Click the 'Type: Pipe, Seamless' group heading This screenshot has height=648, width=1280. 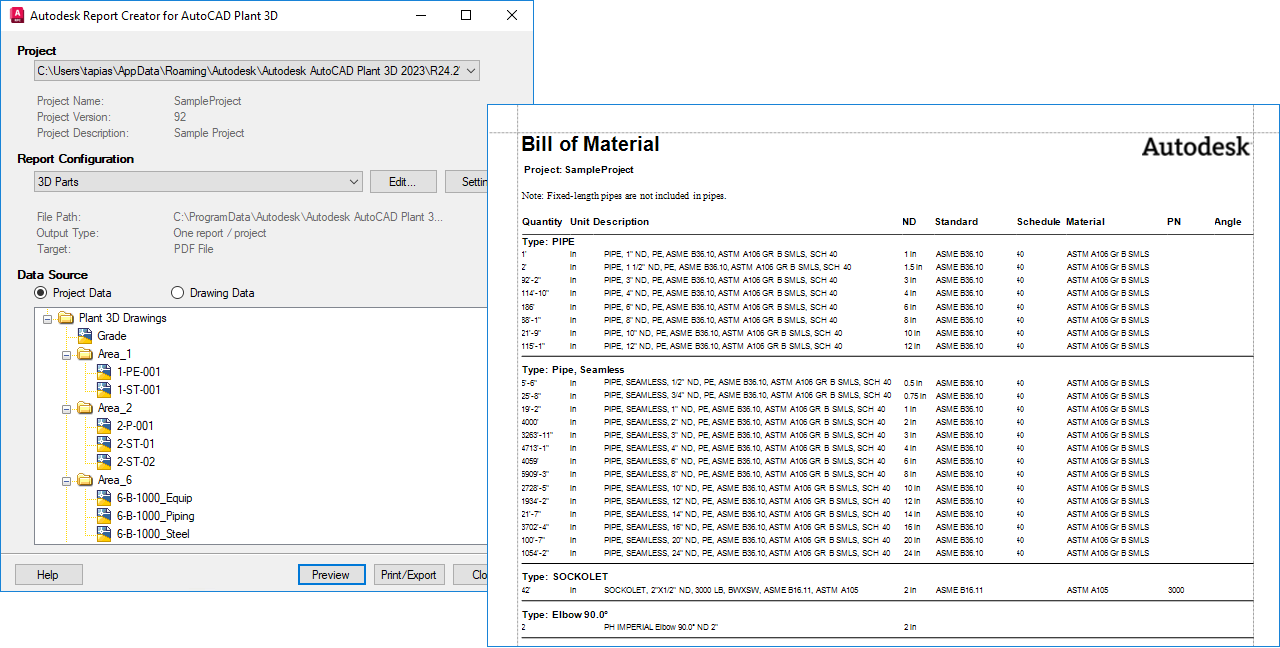573,370
